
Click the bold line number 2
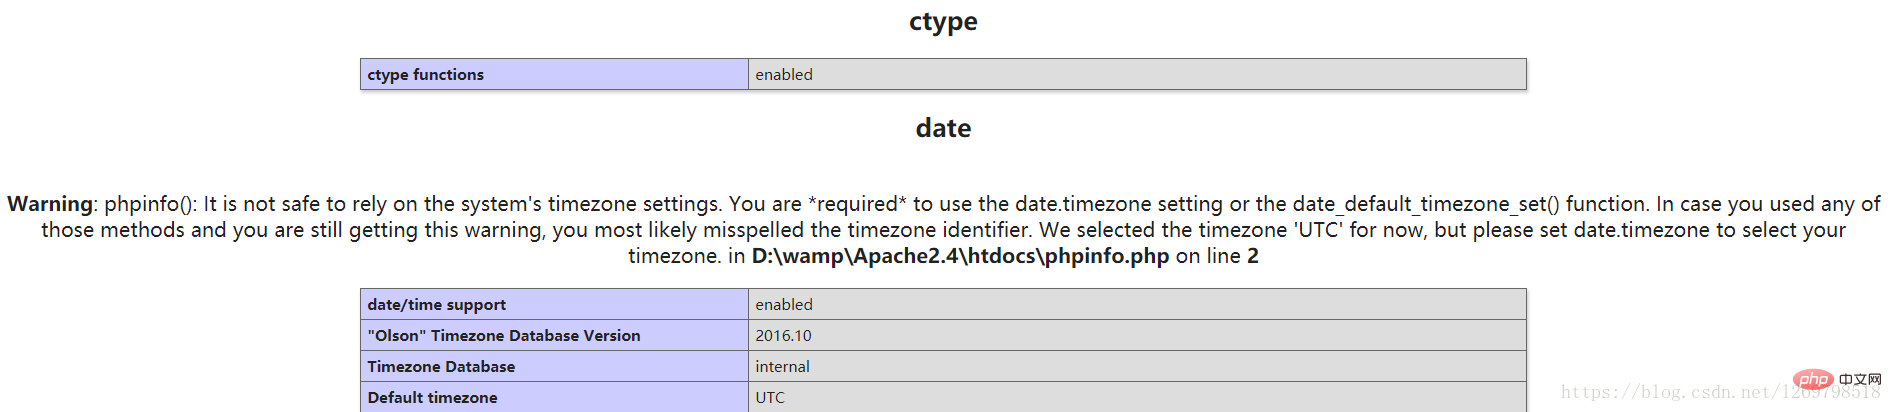[x=1253, y=256]
